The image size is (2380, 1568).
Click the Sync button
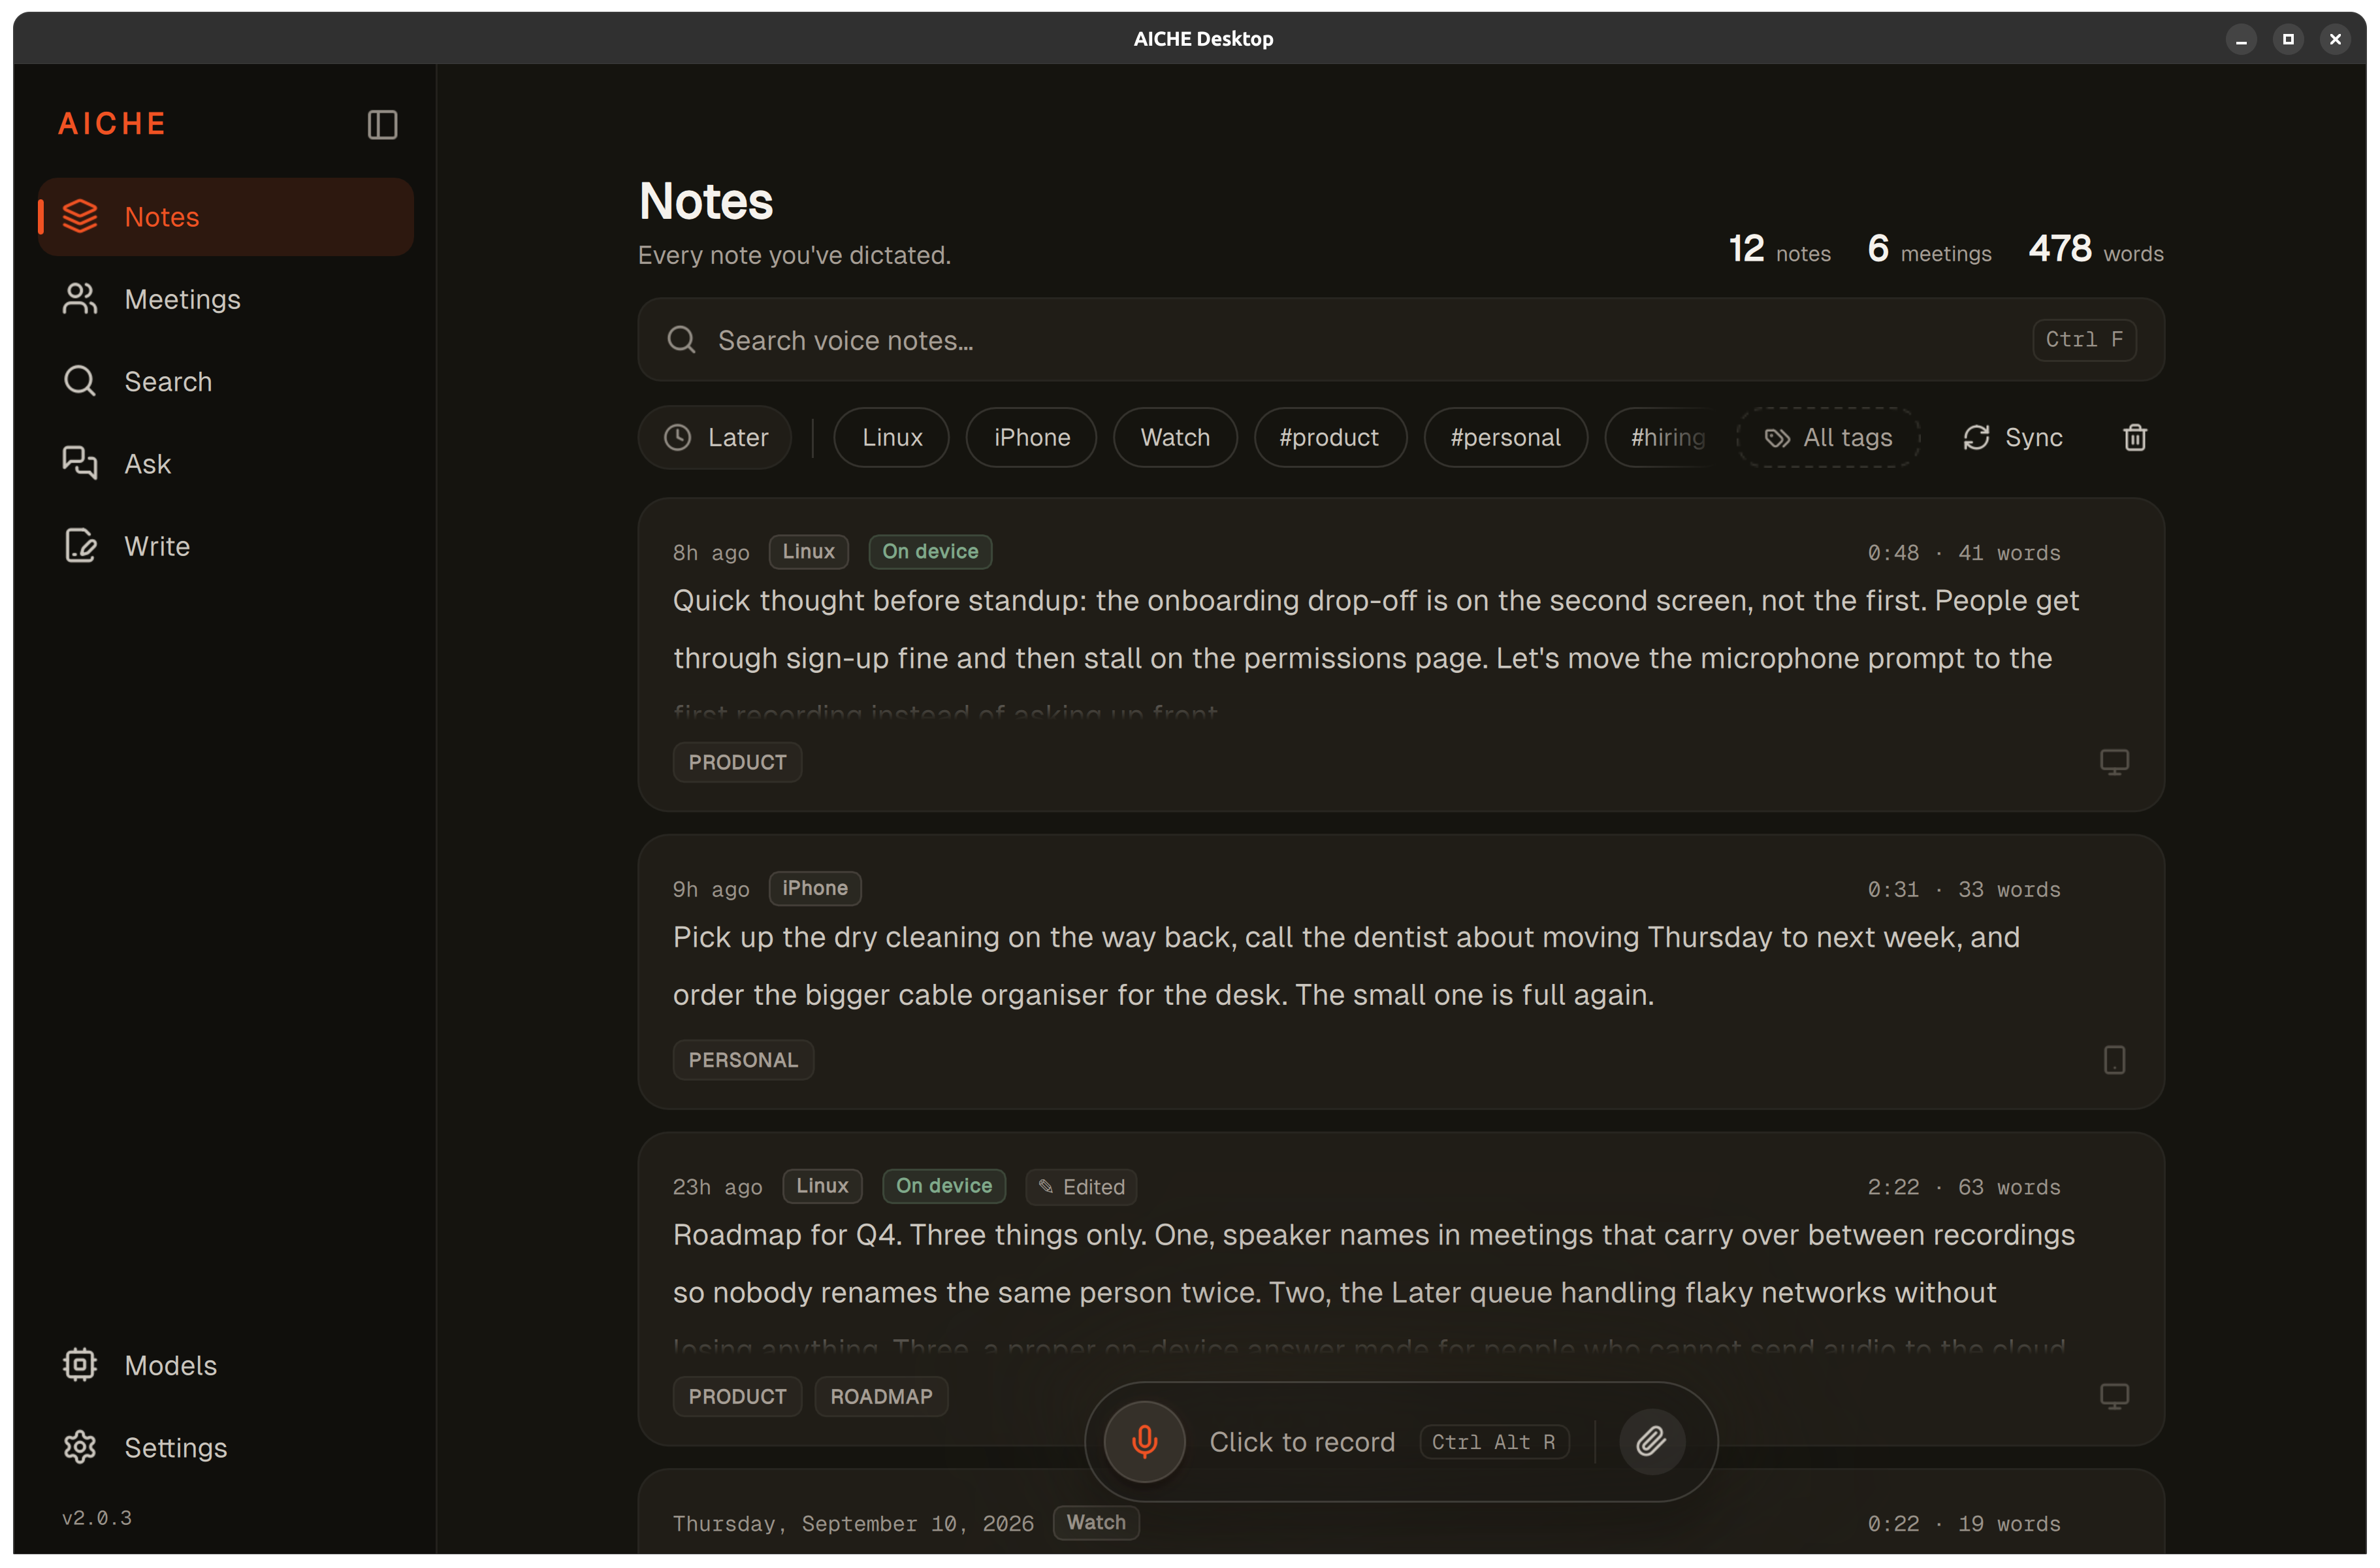[x=2012, y=437]
